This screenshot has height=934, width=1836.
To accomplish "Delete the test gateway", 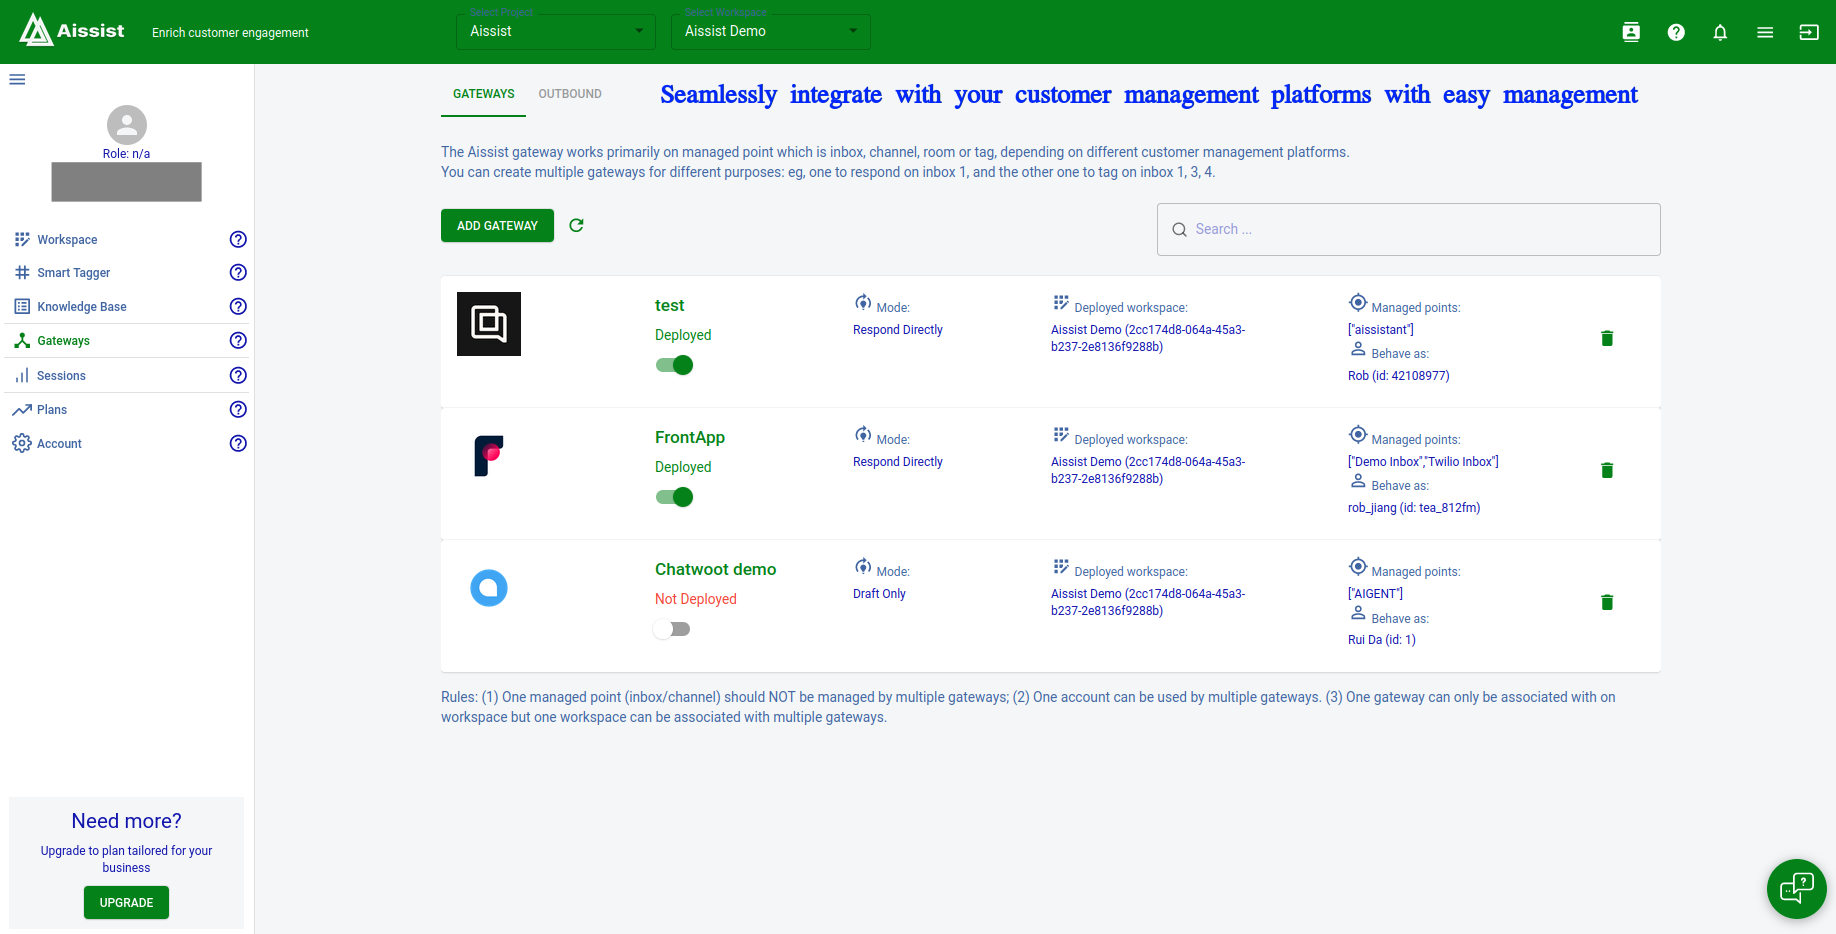I will tap(1607, 338).
